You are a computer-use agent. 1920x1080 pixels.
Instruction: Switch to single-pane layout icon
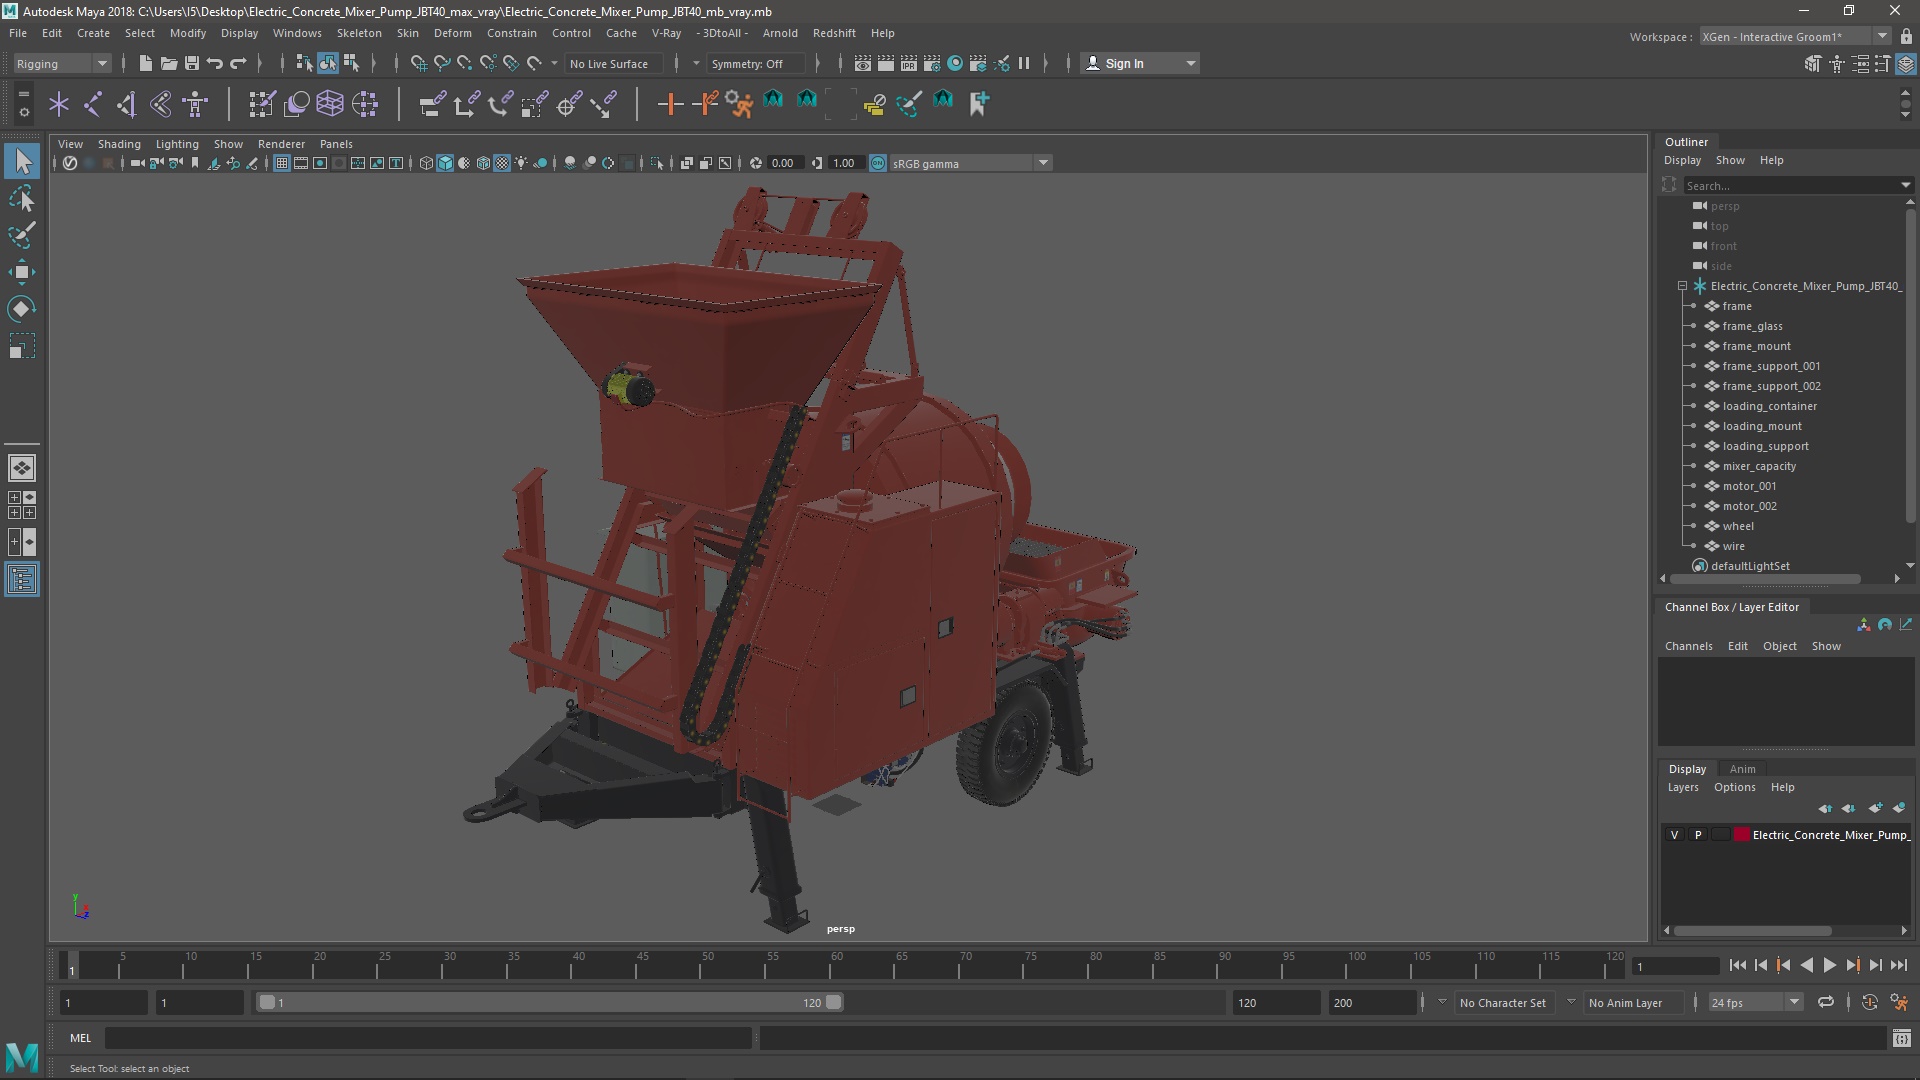(22, 468)
